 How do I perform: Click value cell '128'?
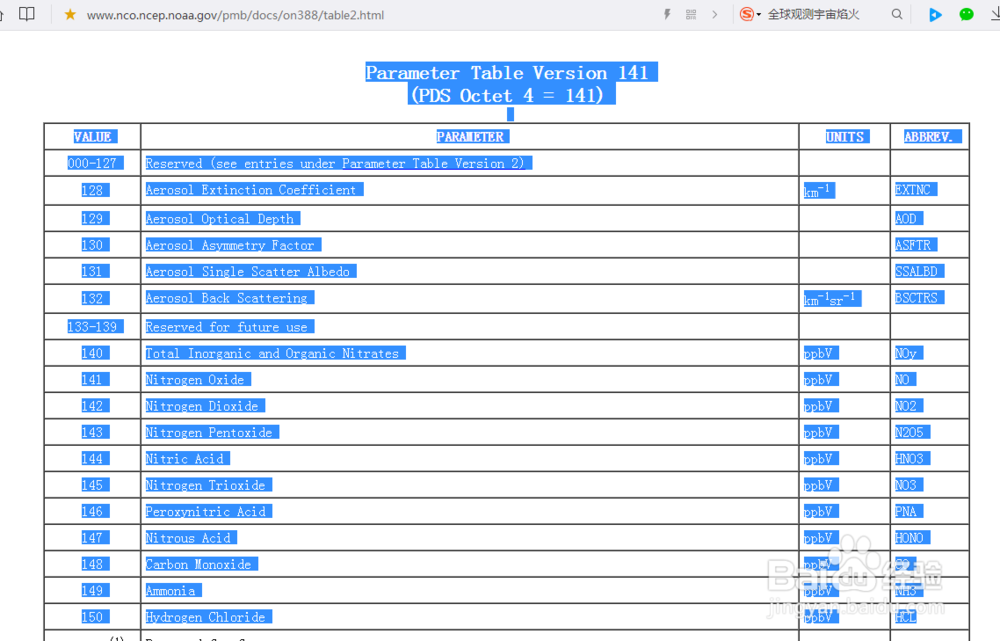coord(92,190)
